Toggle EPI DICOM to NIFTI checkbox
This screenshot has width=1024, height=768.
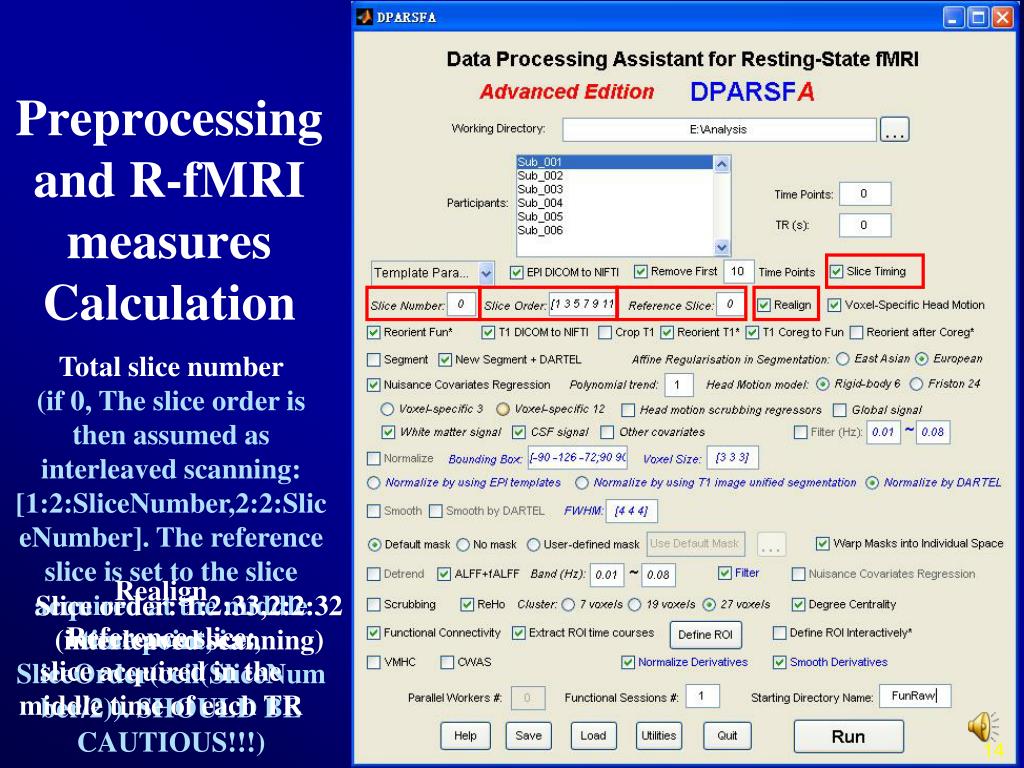click(x=517, y=272)
